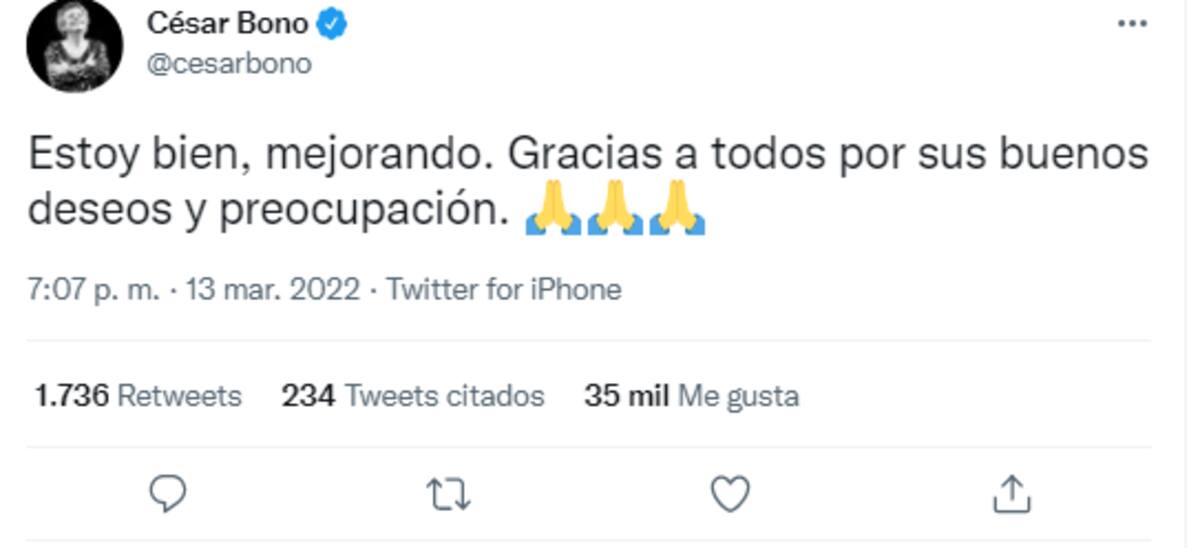View the 1.736 Retweets list
1200x548 pixels.
138,396
